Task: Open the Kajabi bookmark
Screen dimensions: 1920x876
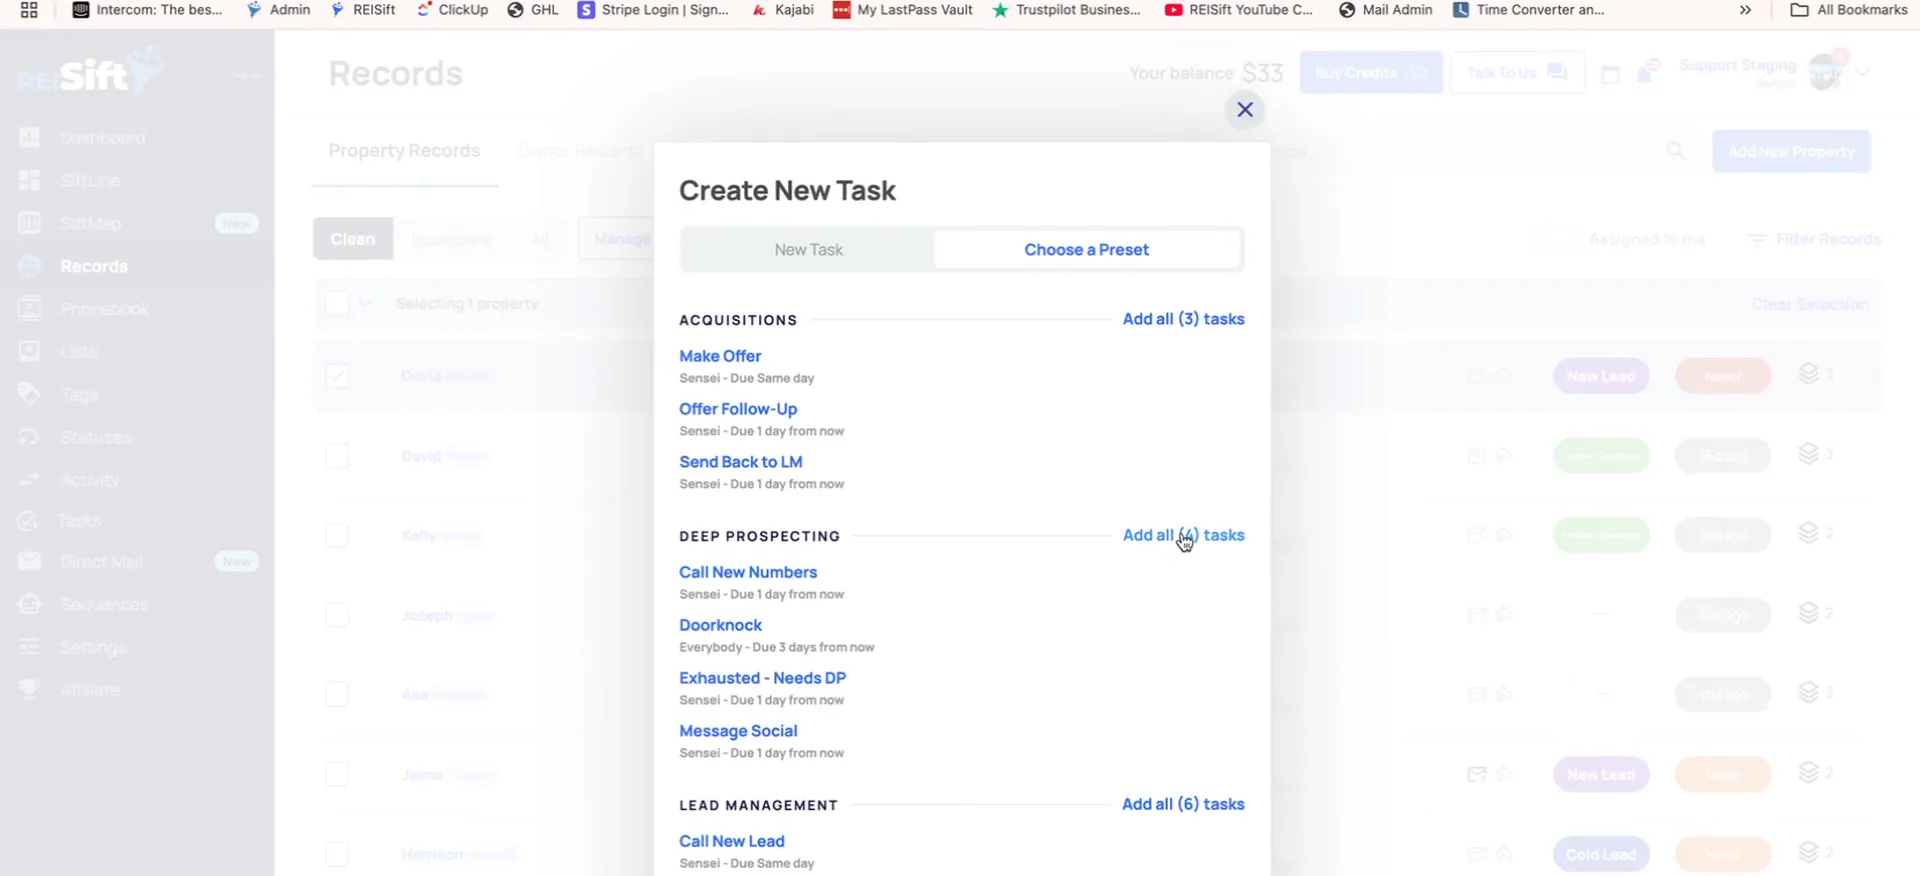Action: [x=783, y=10]
